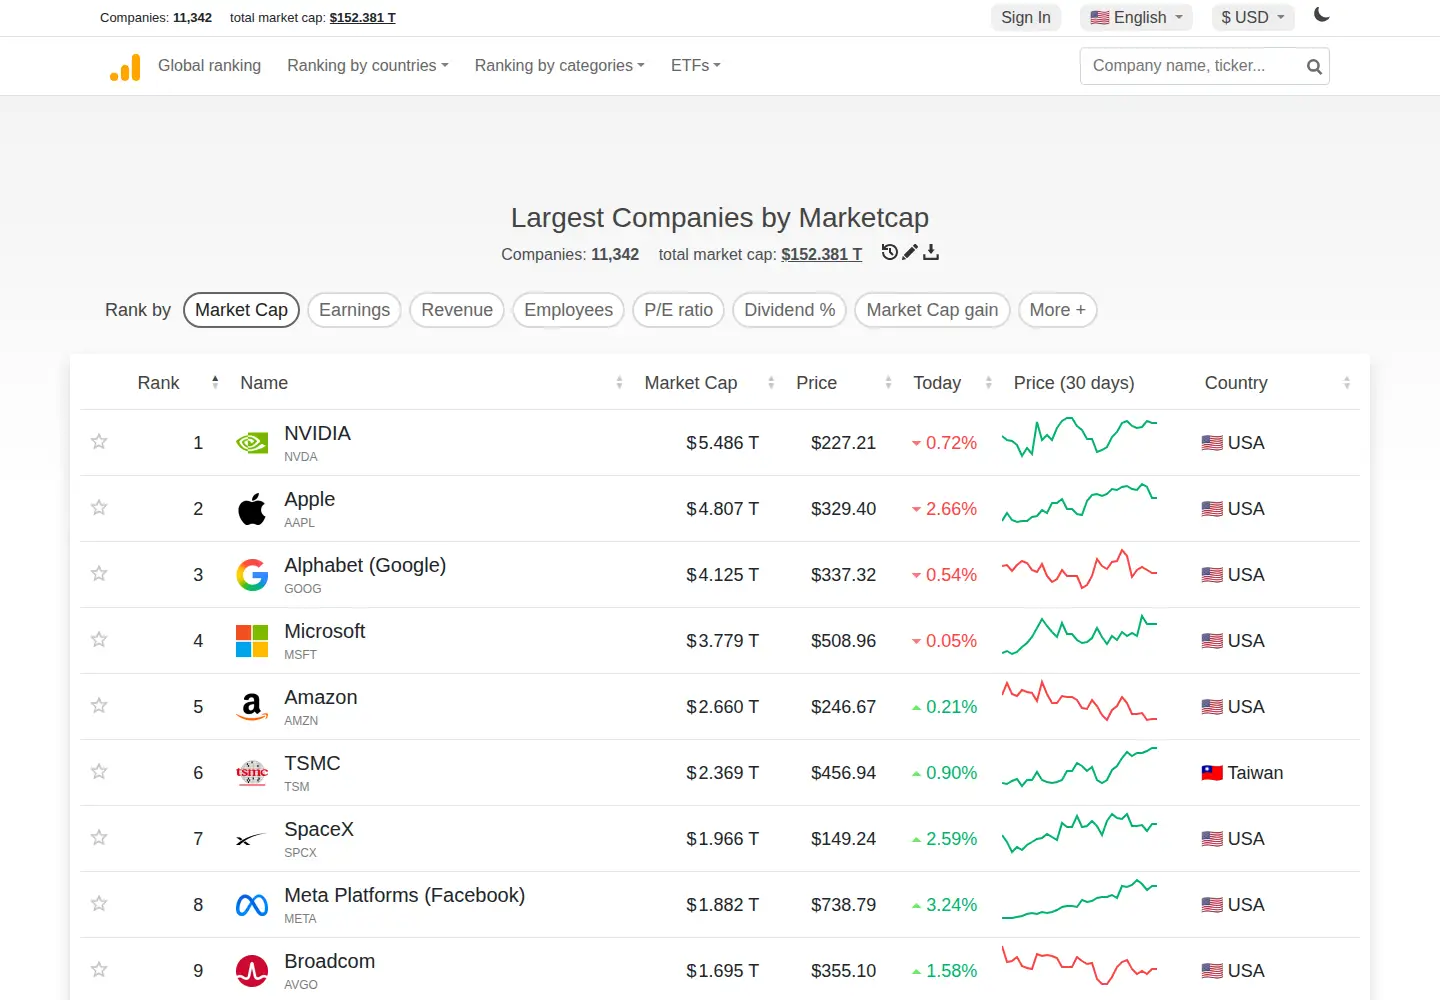The width and height of the screenshot is (1440, 1000).
Task: Star Apple as a favorite
Action: 99,507
